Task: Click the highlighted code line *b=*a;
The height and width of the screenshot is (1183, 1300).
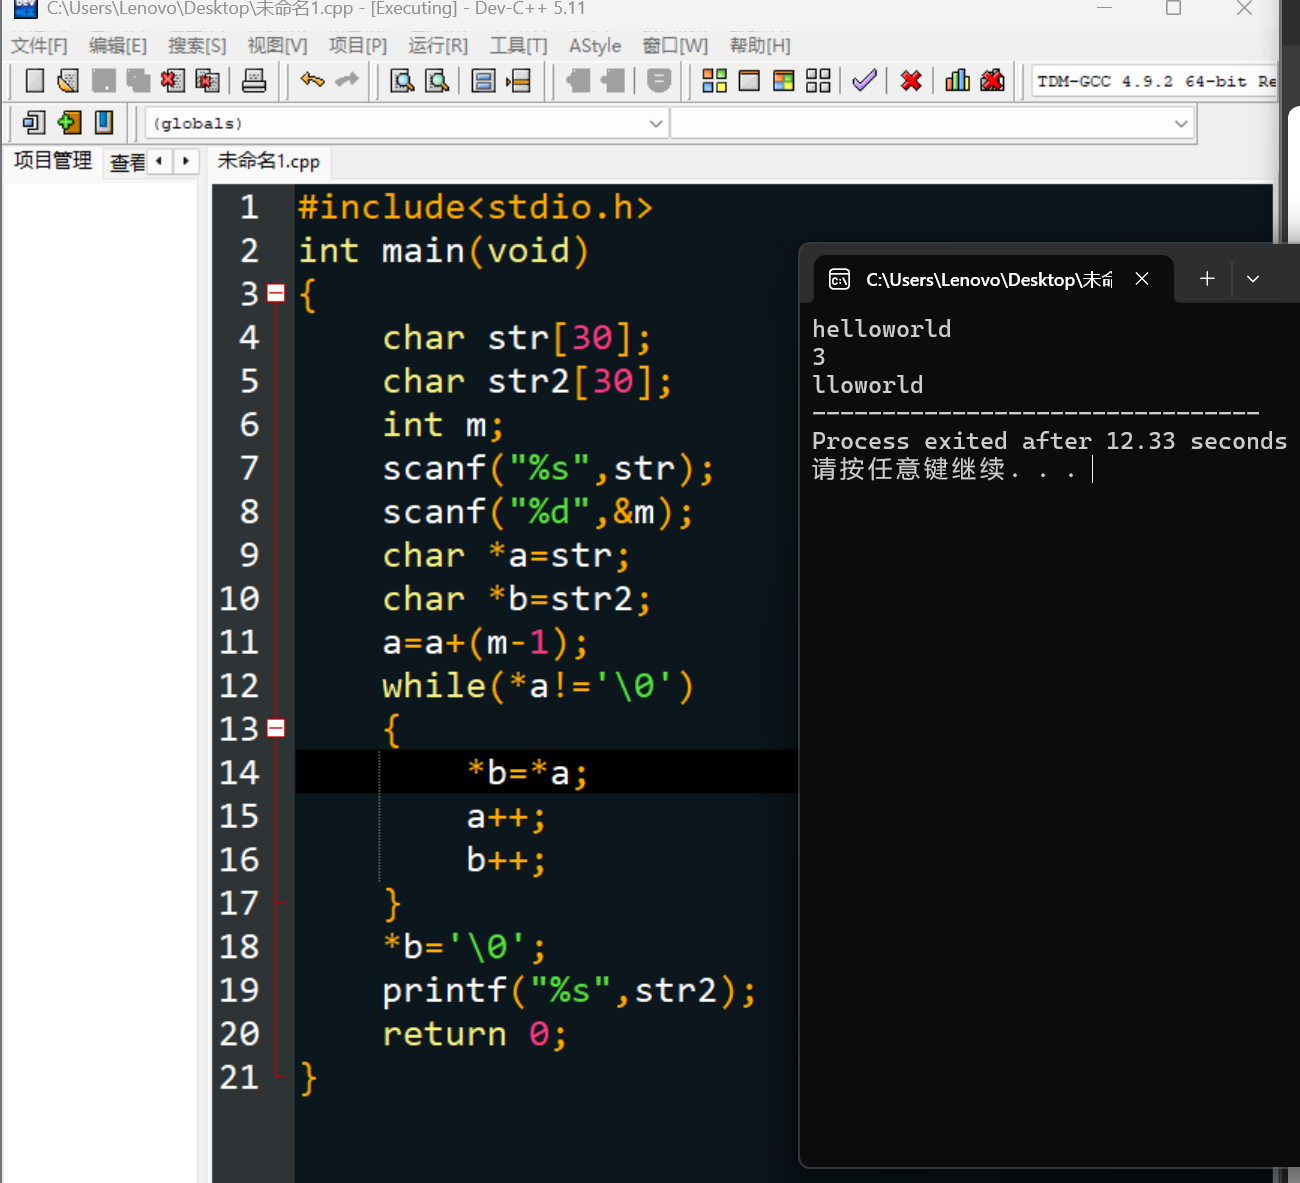Action: 527,773
